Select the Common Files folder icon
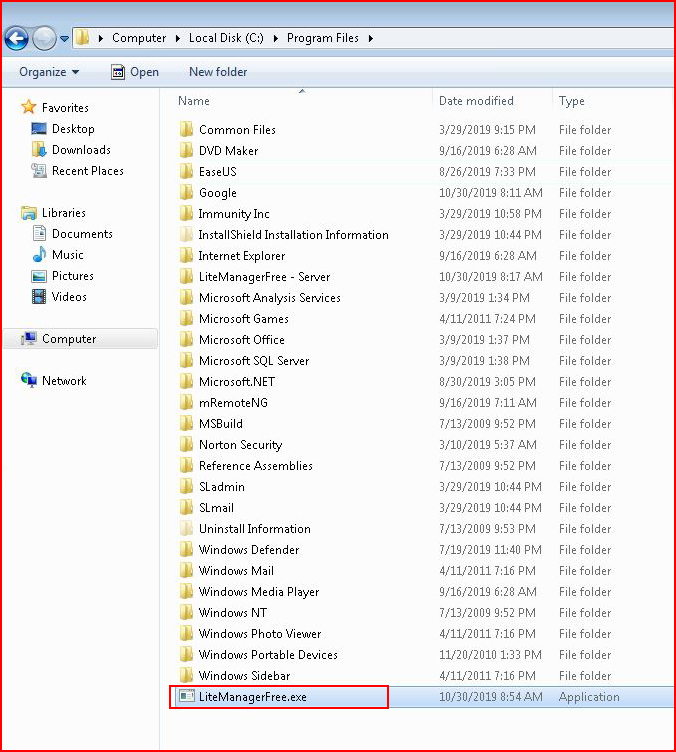The height and width of the screenshot is (752, 676). [186, 129]
